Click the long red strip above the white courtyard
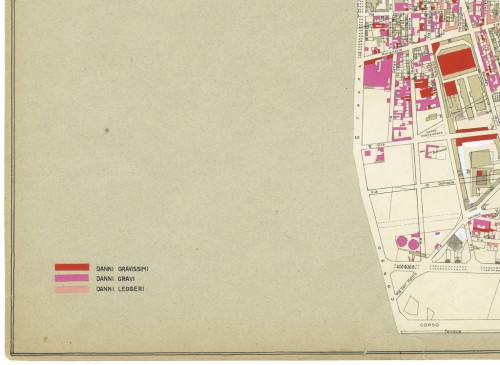The height and width of the screenshot is (365, 500). point(477,140)
